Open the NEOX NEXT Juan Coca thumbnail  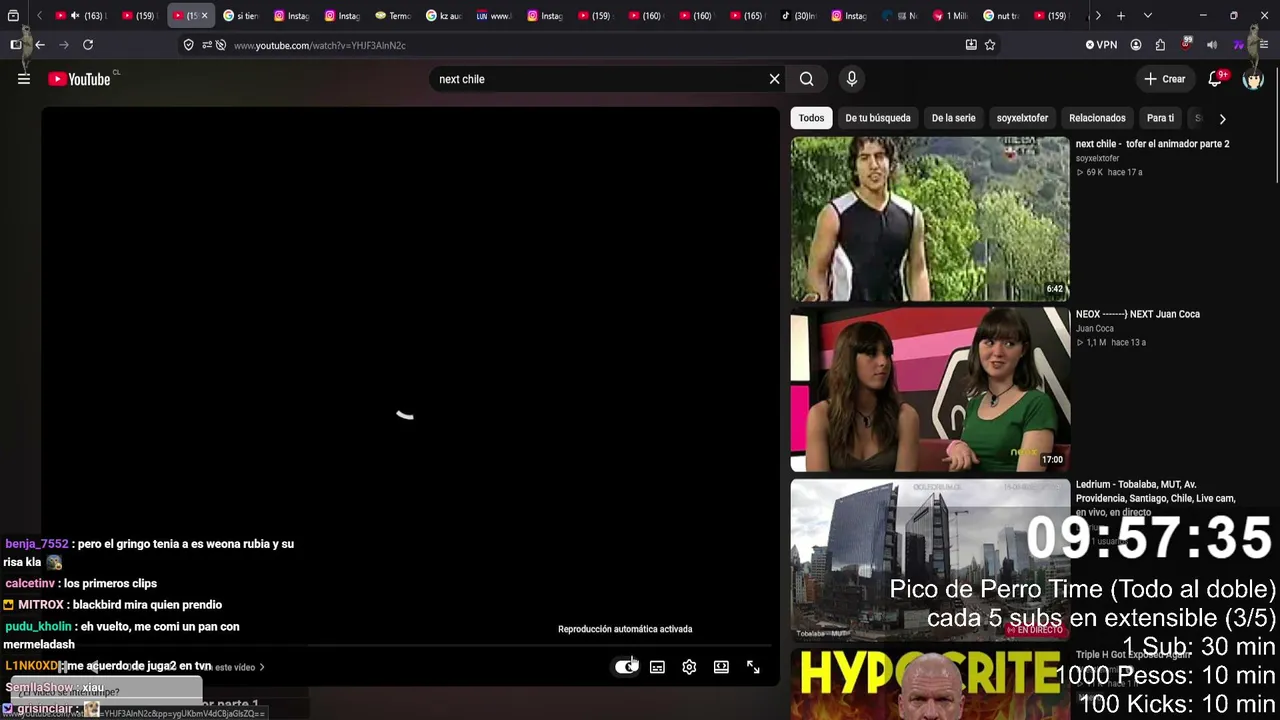pyautogui.click(x=930, y=389)
